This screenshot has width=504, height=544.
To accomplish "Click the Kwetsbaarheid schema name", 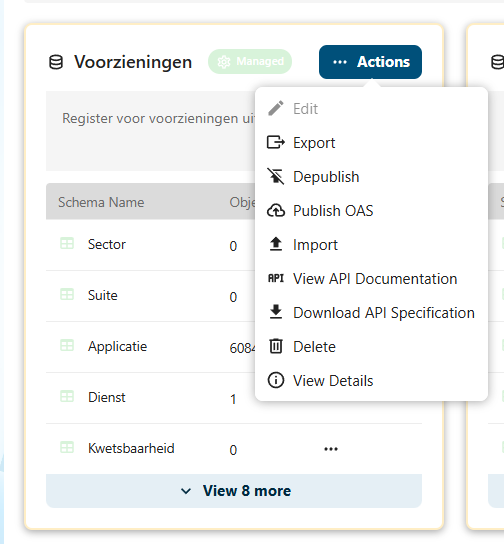I will click(131, 448).
